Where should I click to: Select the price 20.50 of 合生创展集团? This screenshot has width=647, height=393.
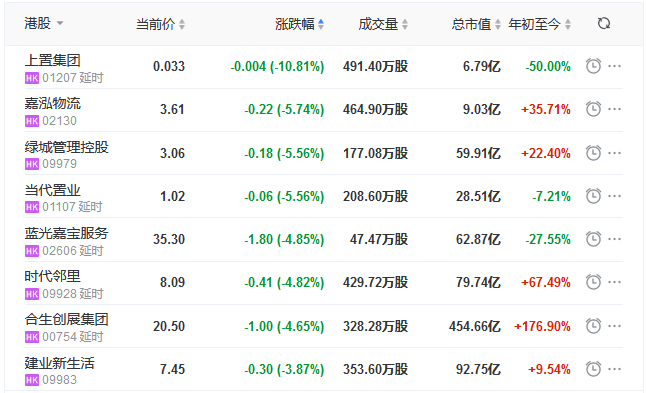click(169, 326)
